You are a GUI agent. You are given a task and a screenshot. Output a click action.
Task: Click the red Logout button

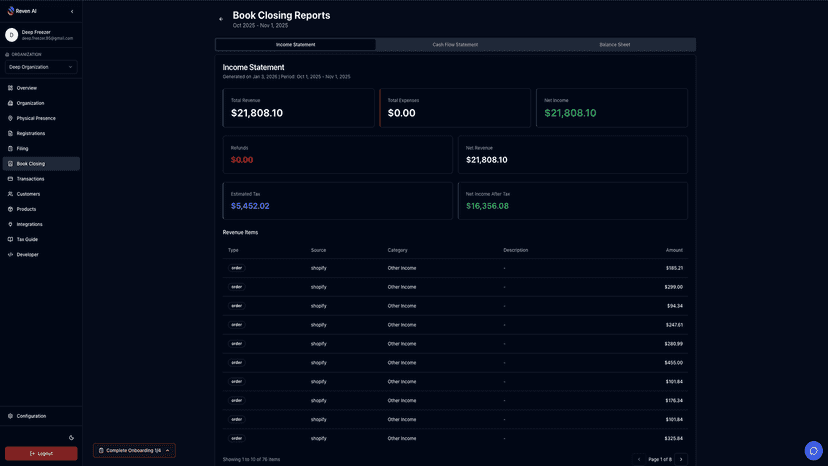[x=41, y=453]
